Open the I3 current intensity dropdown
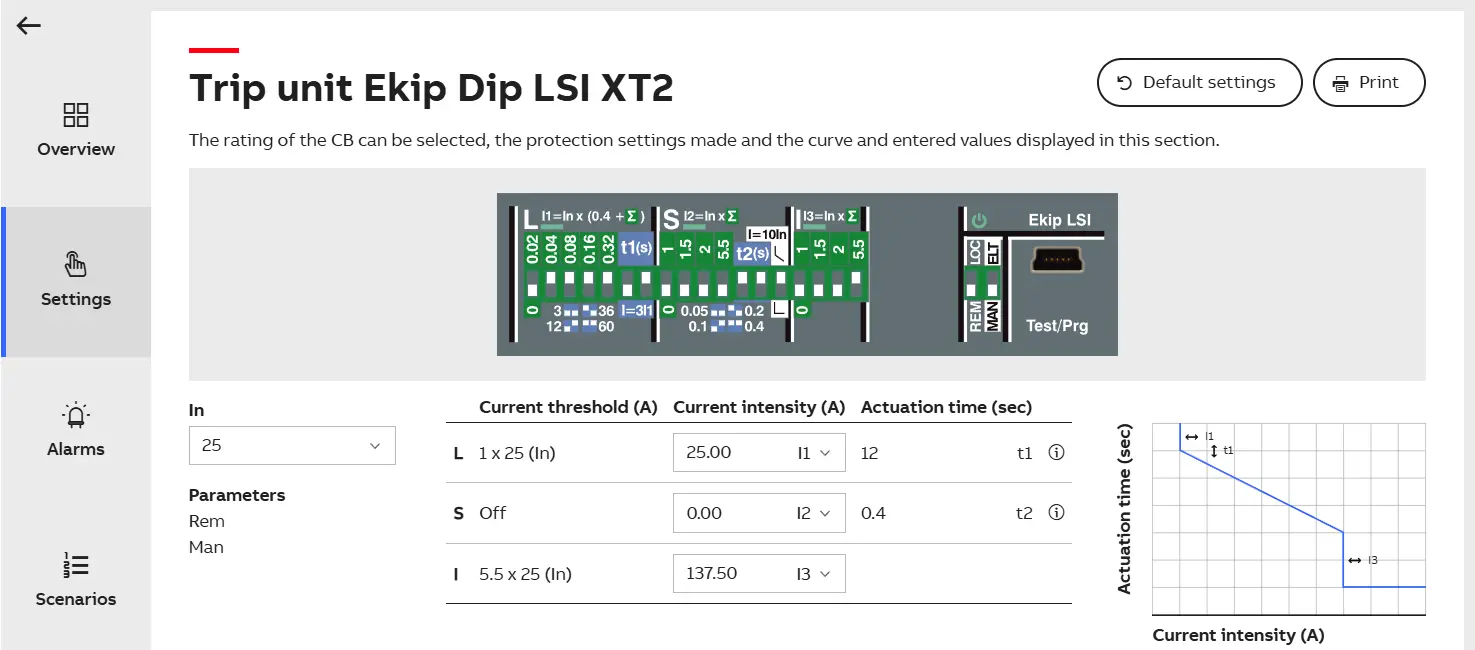 (x=759, y=573)
